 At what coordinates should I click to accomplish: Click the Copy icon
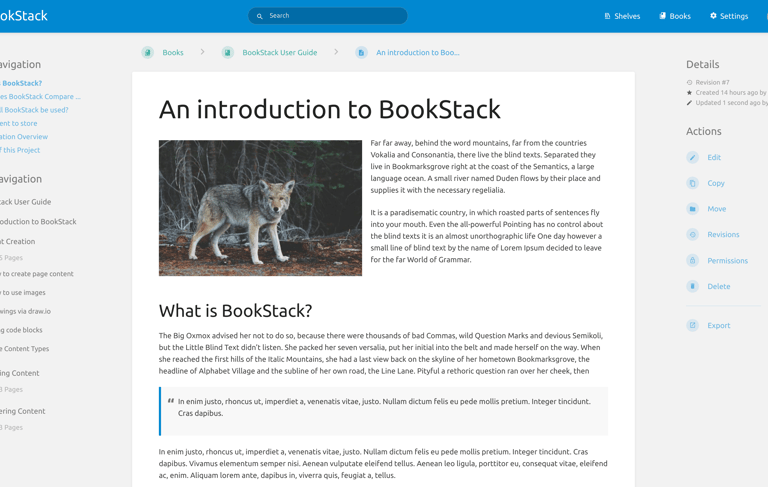[693, 183]
